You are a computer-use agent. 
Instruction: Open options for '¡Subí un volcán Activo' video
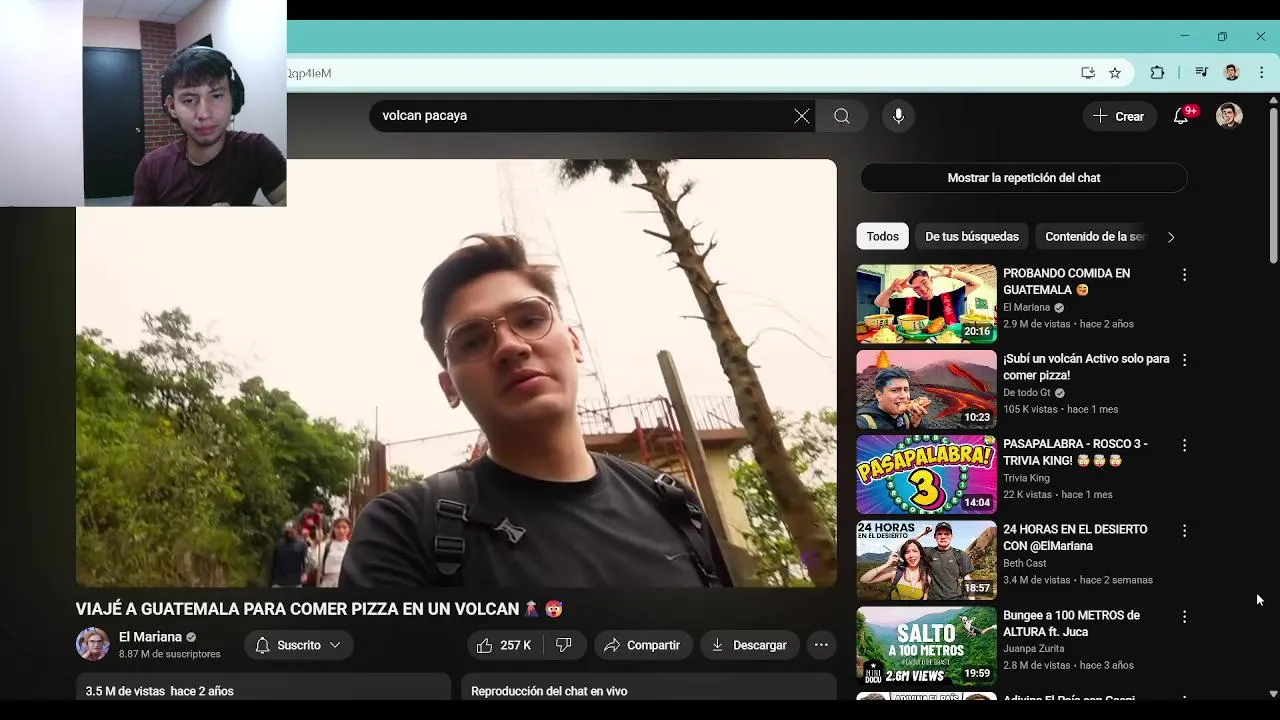[x=1184, y=359]
